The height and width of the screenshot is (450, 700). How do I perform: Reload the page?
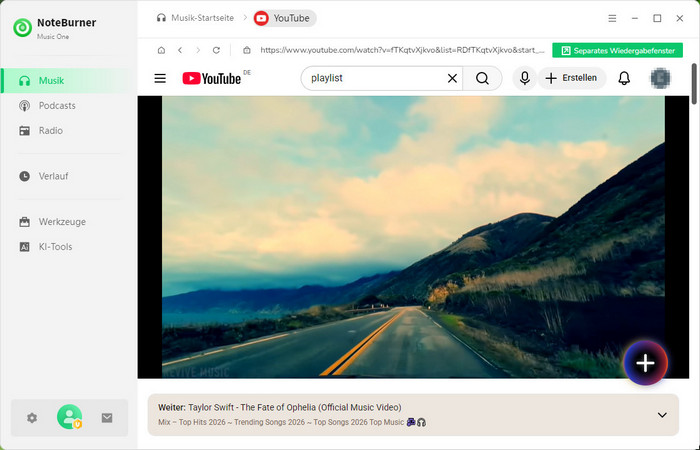tap(217, 50)
